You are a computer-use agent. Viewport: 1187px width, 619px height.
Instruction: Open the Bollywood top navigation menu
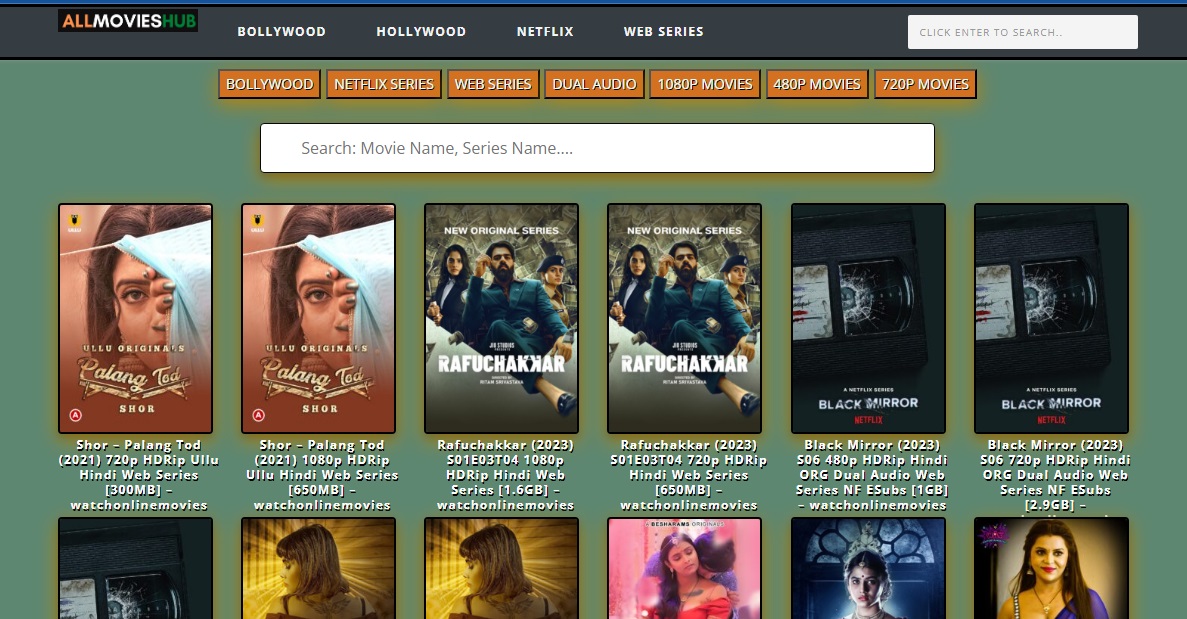282,32
